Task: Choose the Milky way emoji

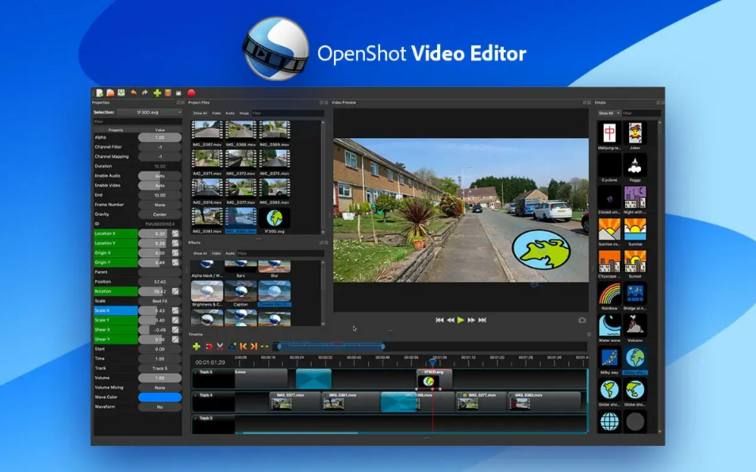Action: pyautogui.click(x=609, y=358)
